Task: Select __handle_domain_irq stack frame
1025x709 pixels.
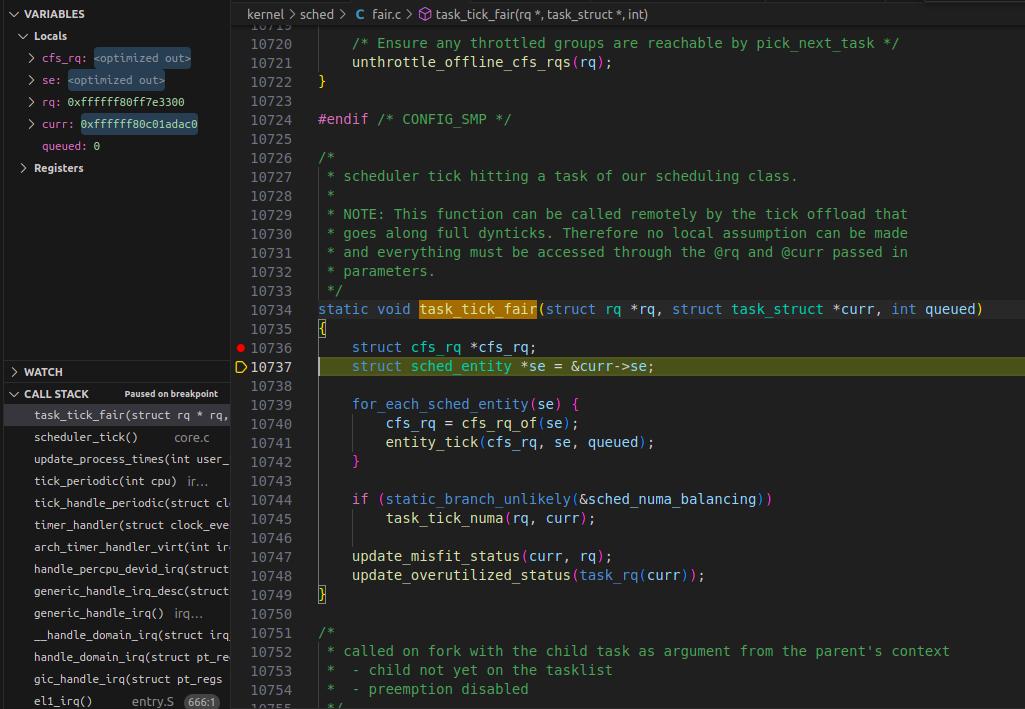Action: coord(117,635)
